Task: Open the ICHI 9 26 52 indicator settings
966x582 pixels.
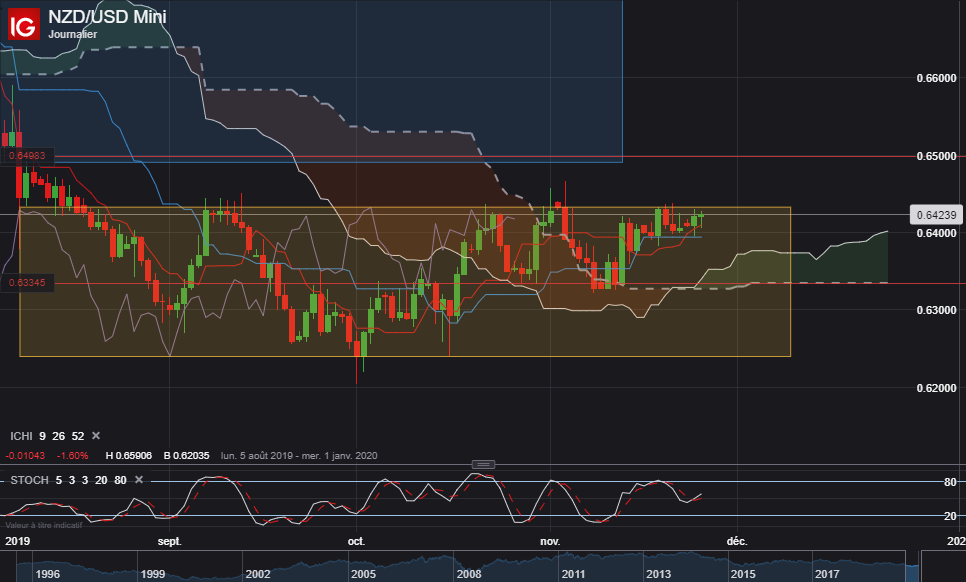Action: pos(47,436)
